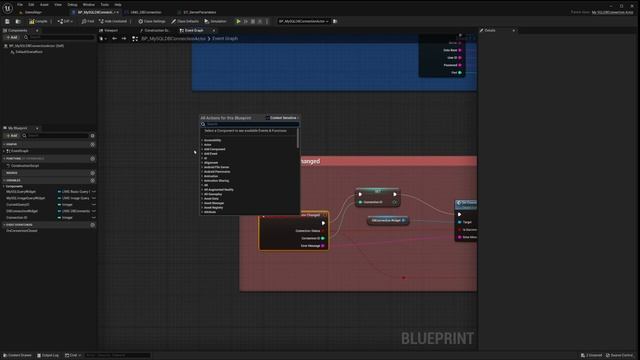Click the green Connection ID output pin

click(323, 238)
